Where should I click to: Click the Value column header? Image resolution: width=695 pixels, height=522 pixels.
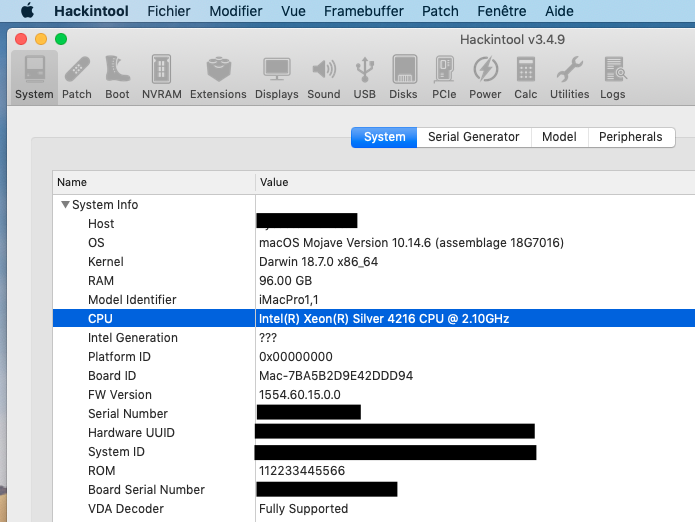(x=475, y=182)
